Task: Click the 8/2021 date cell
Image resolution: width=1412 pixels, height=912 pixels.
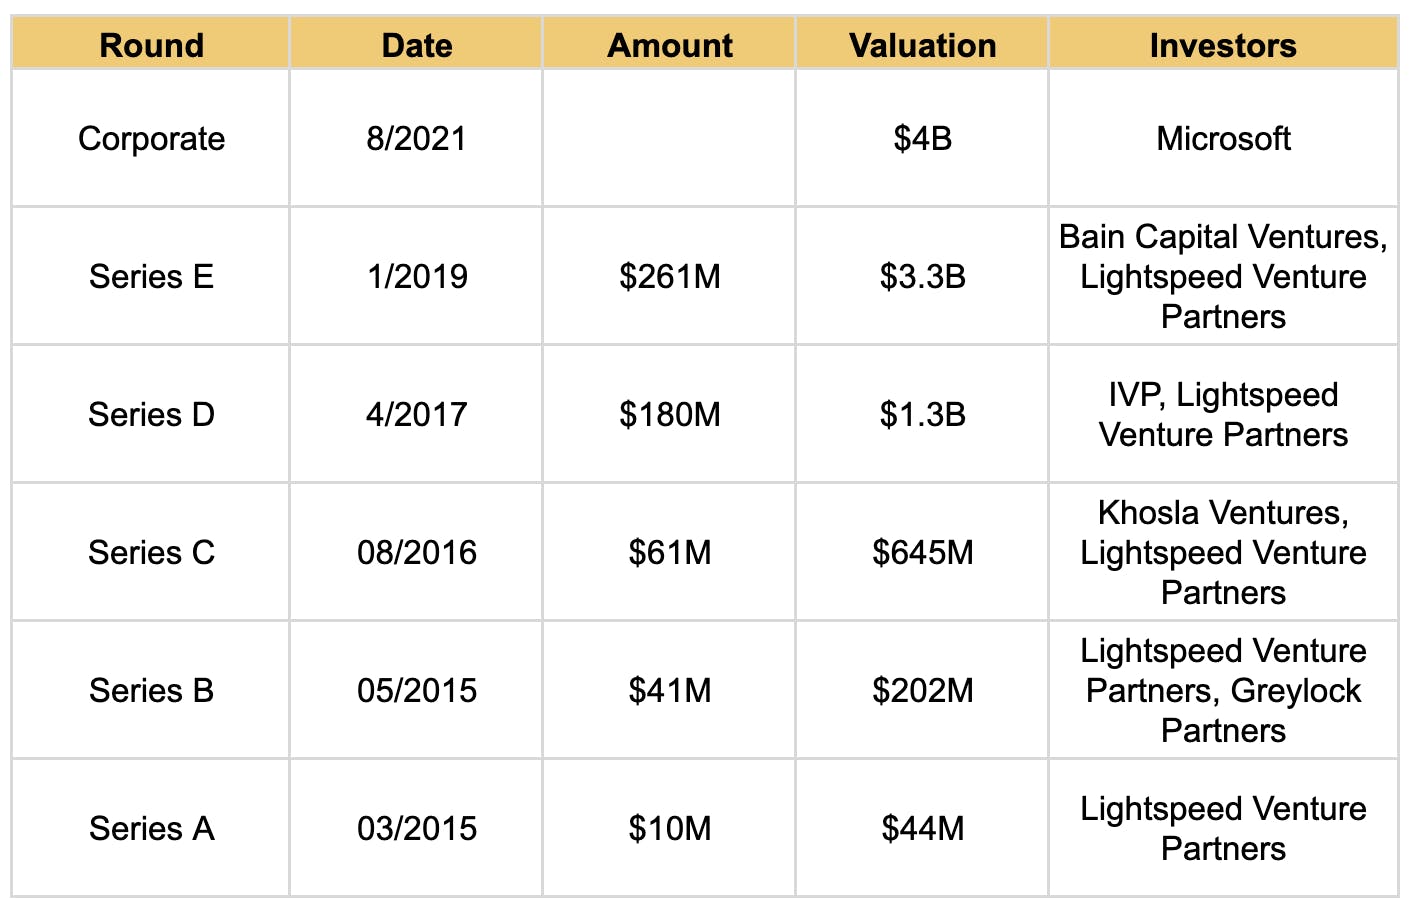Action: 417,138
